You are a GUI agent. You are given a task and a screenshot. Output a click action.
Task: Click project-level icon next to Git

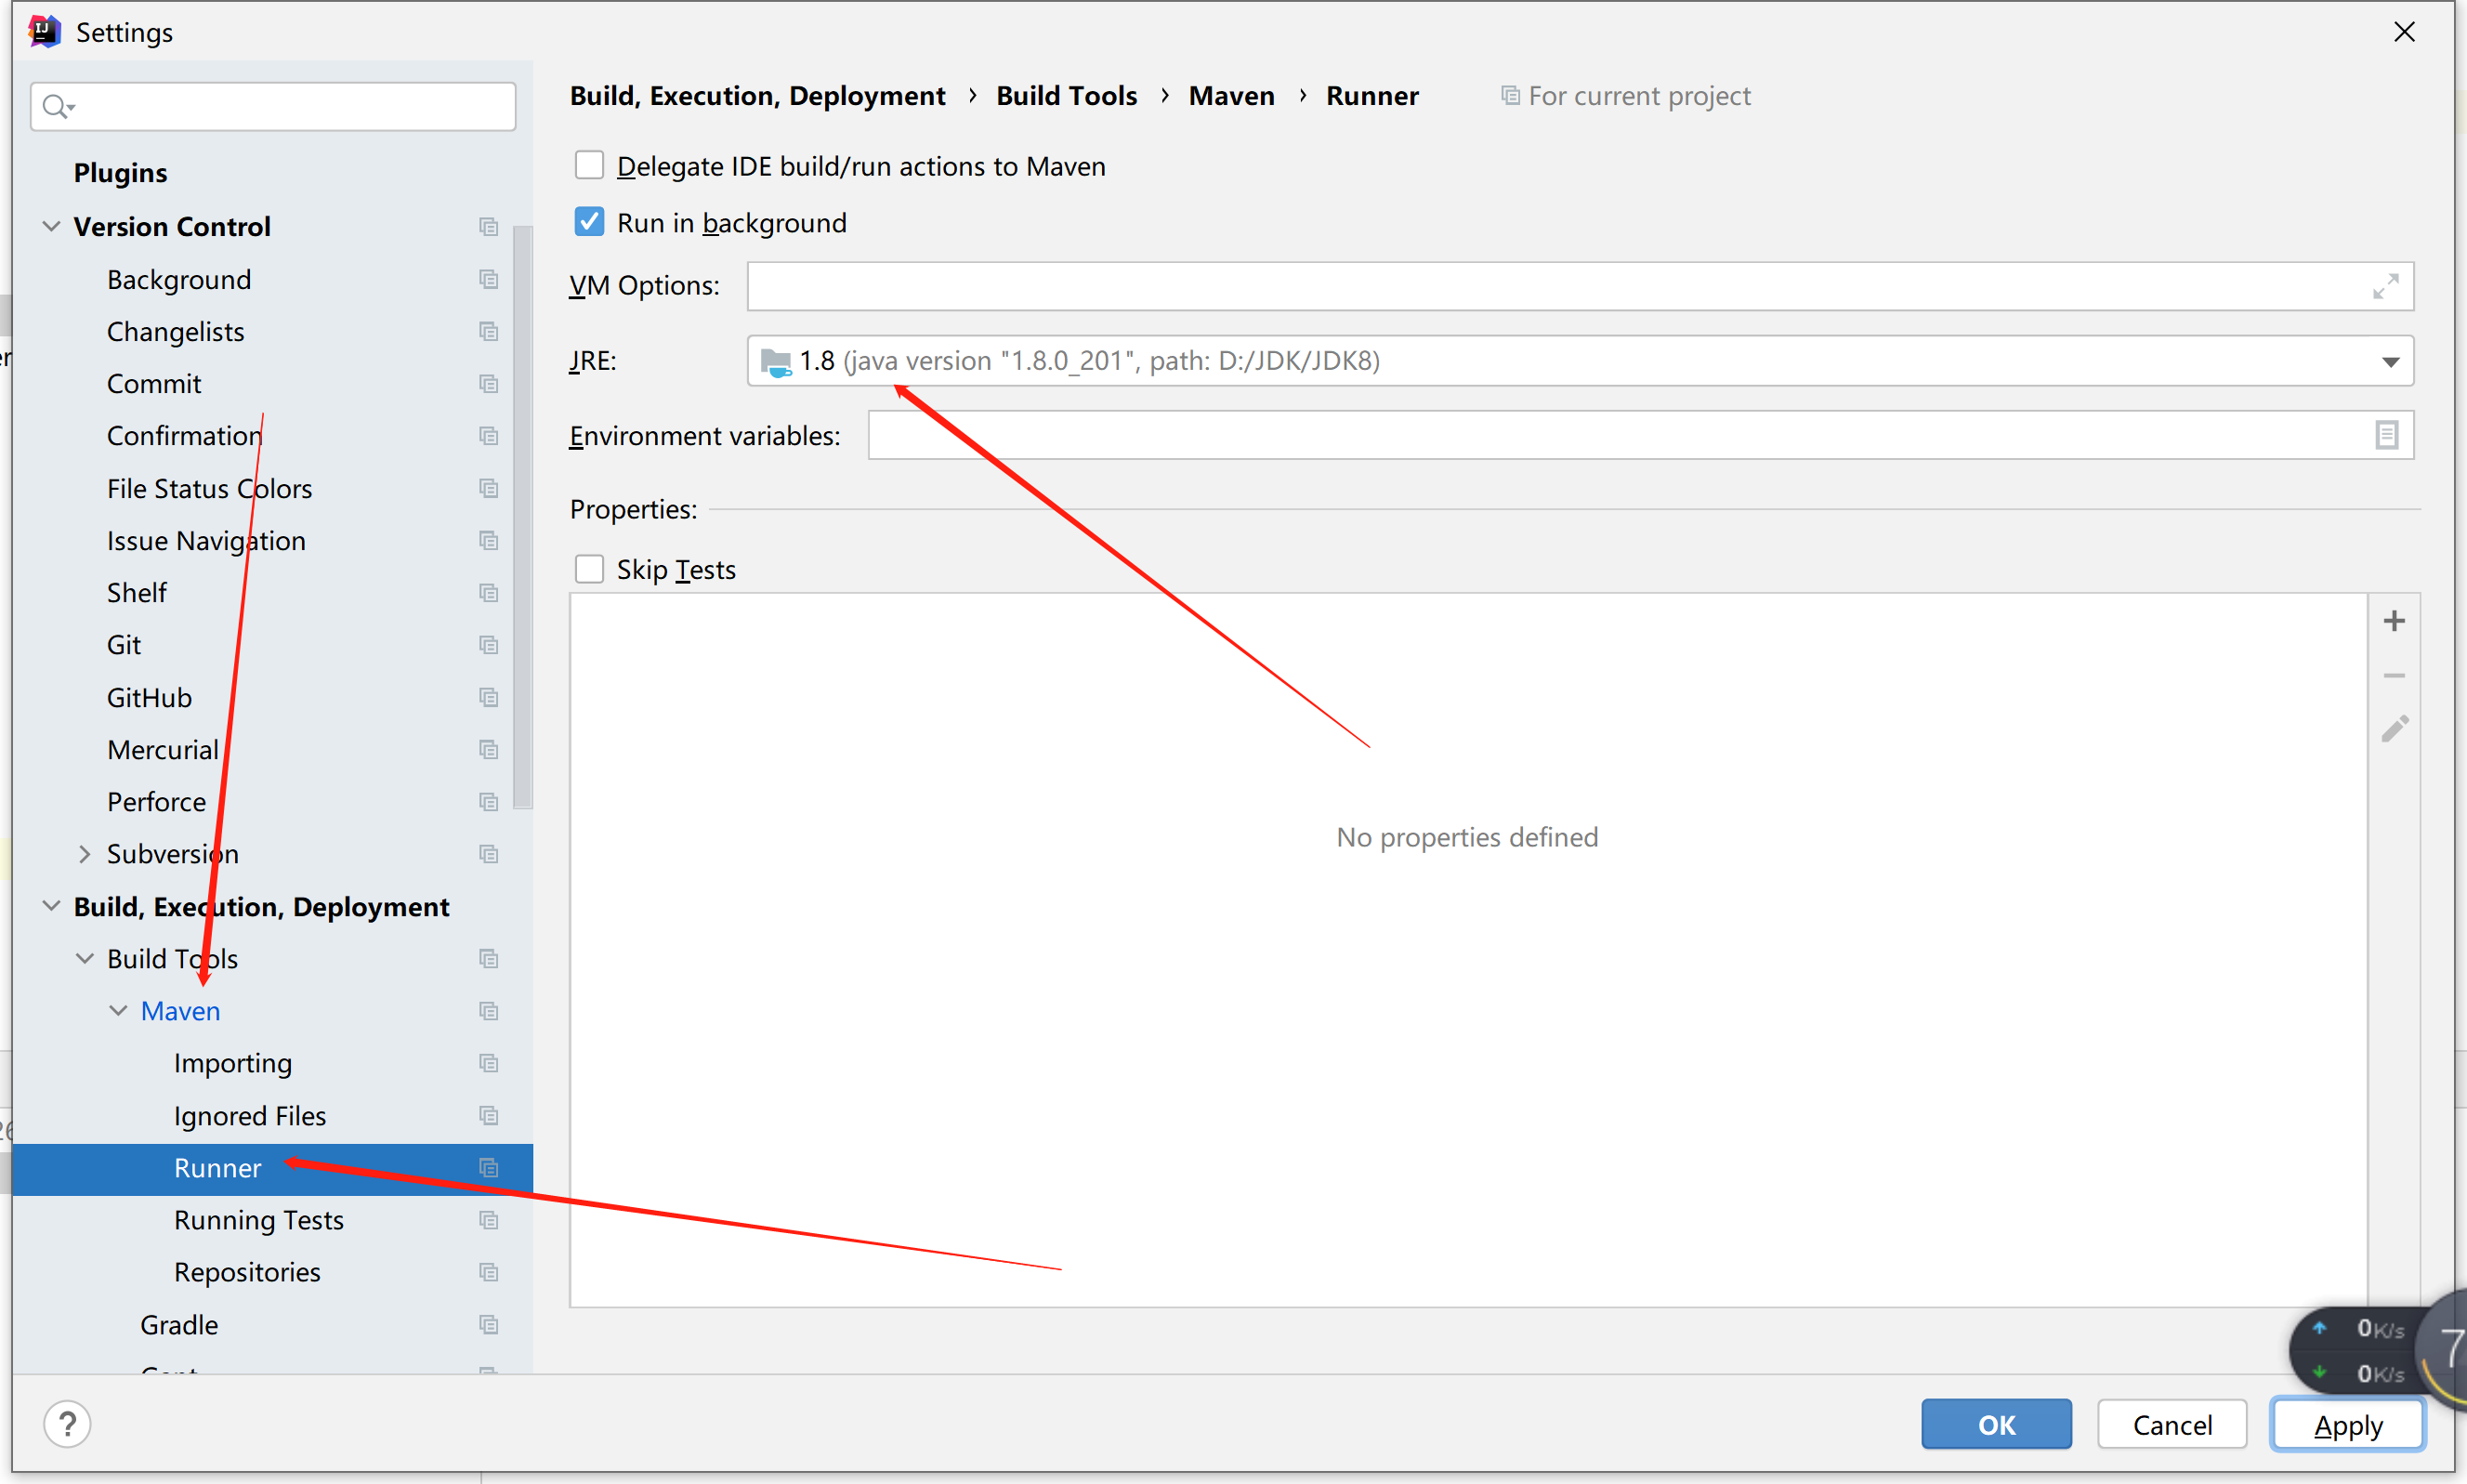click(x=488, y=645)
